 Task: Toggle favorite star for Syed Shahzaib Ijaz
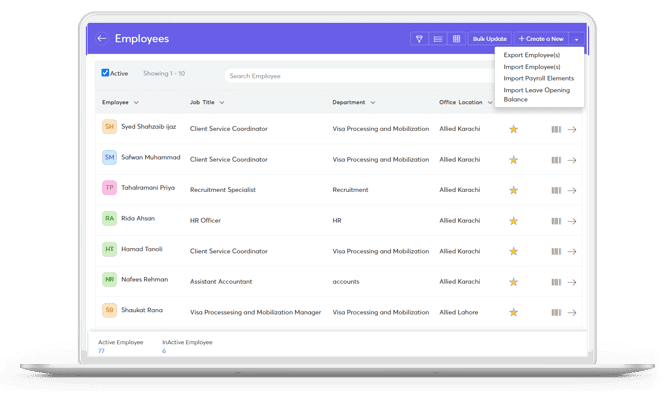(x=513, y=129)
